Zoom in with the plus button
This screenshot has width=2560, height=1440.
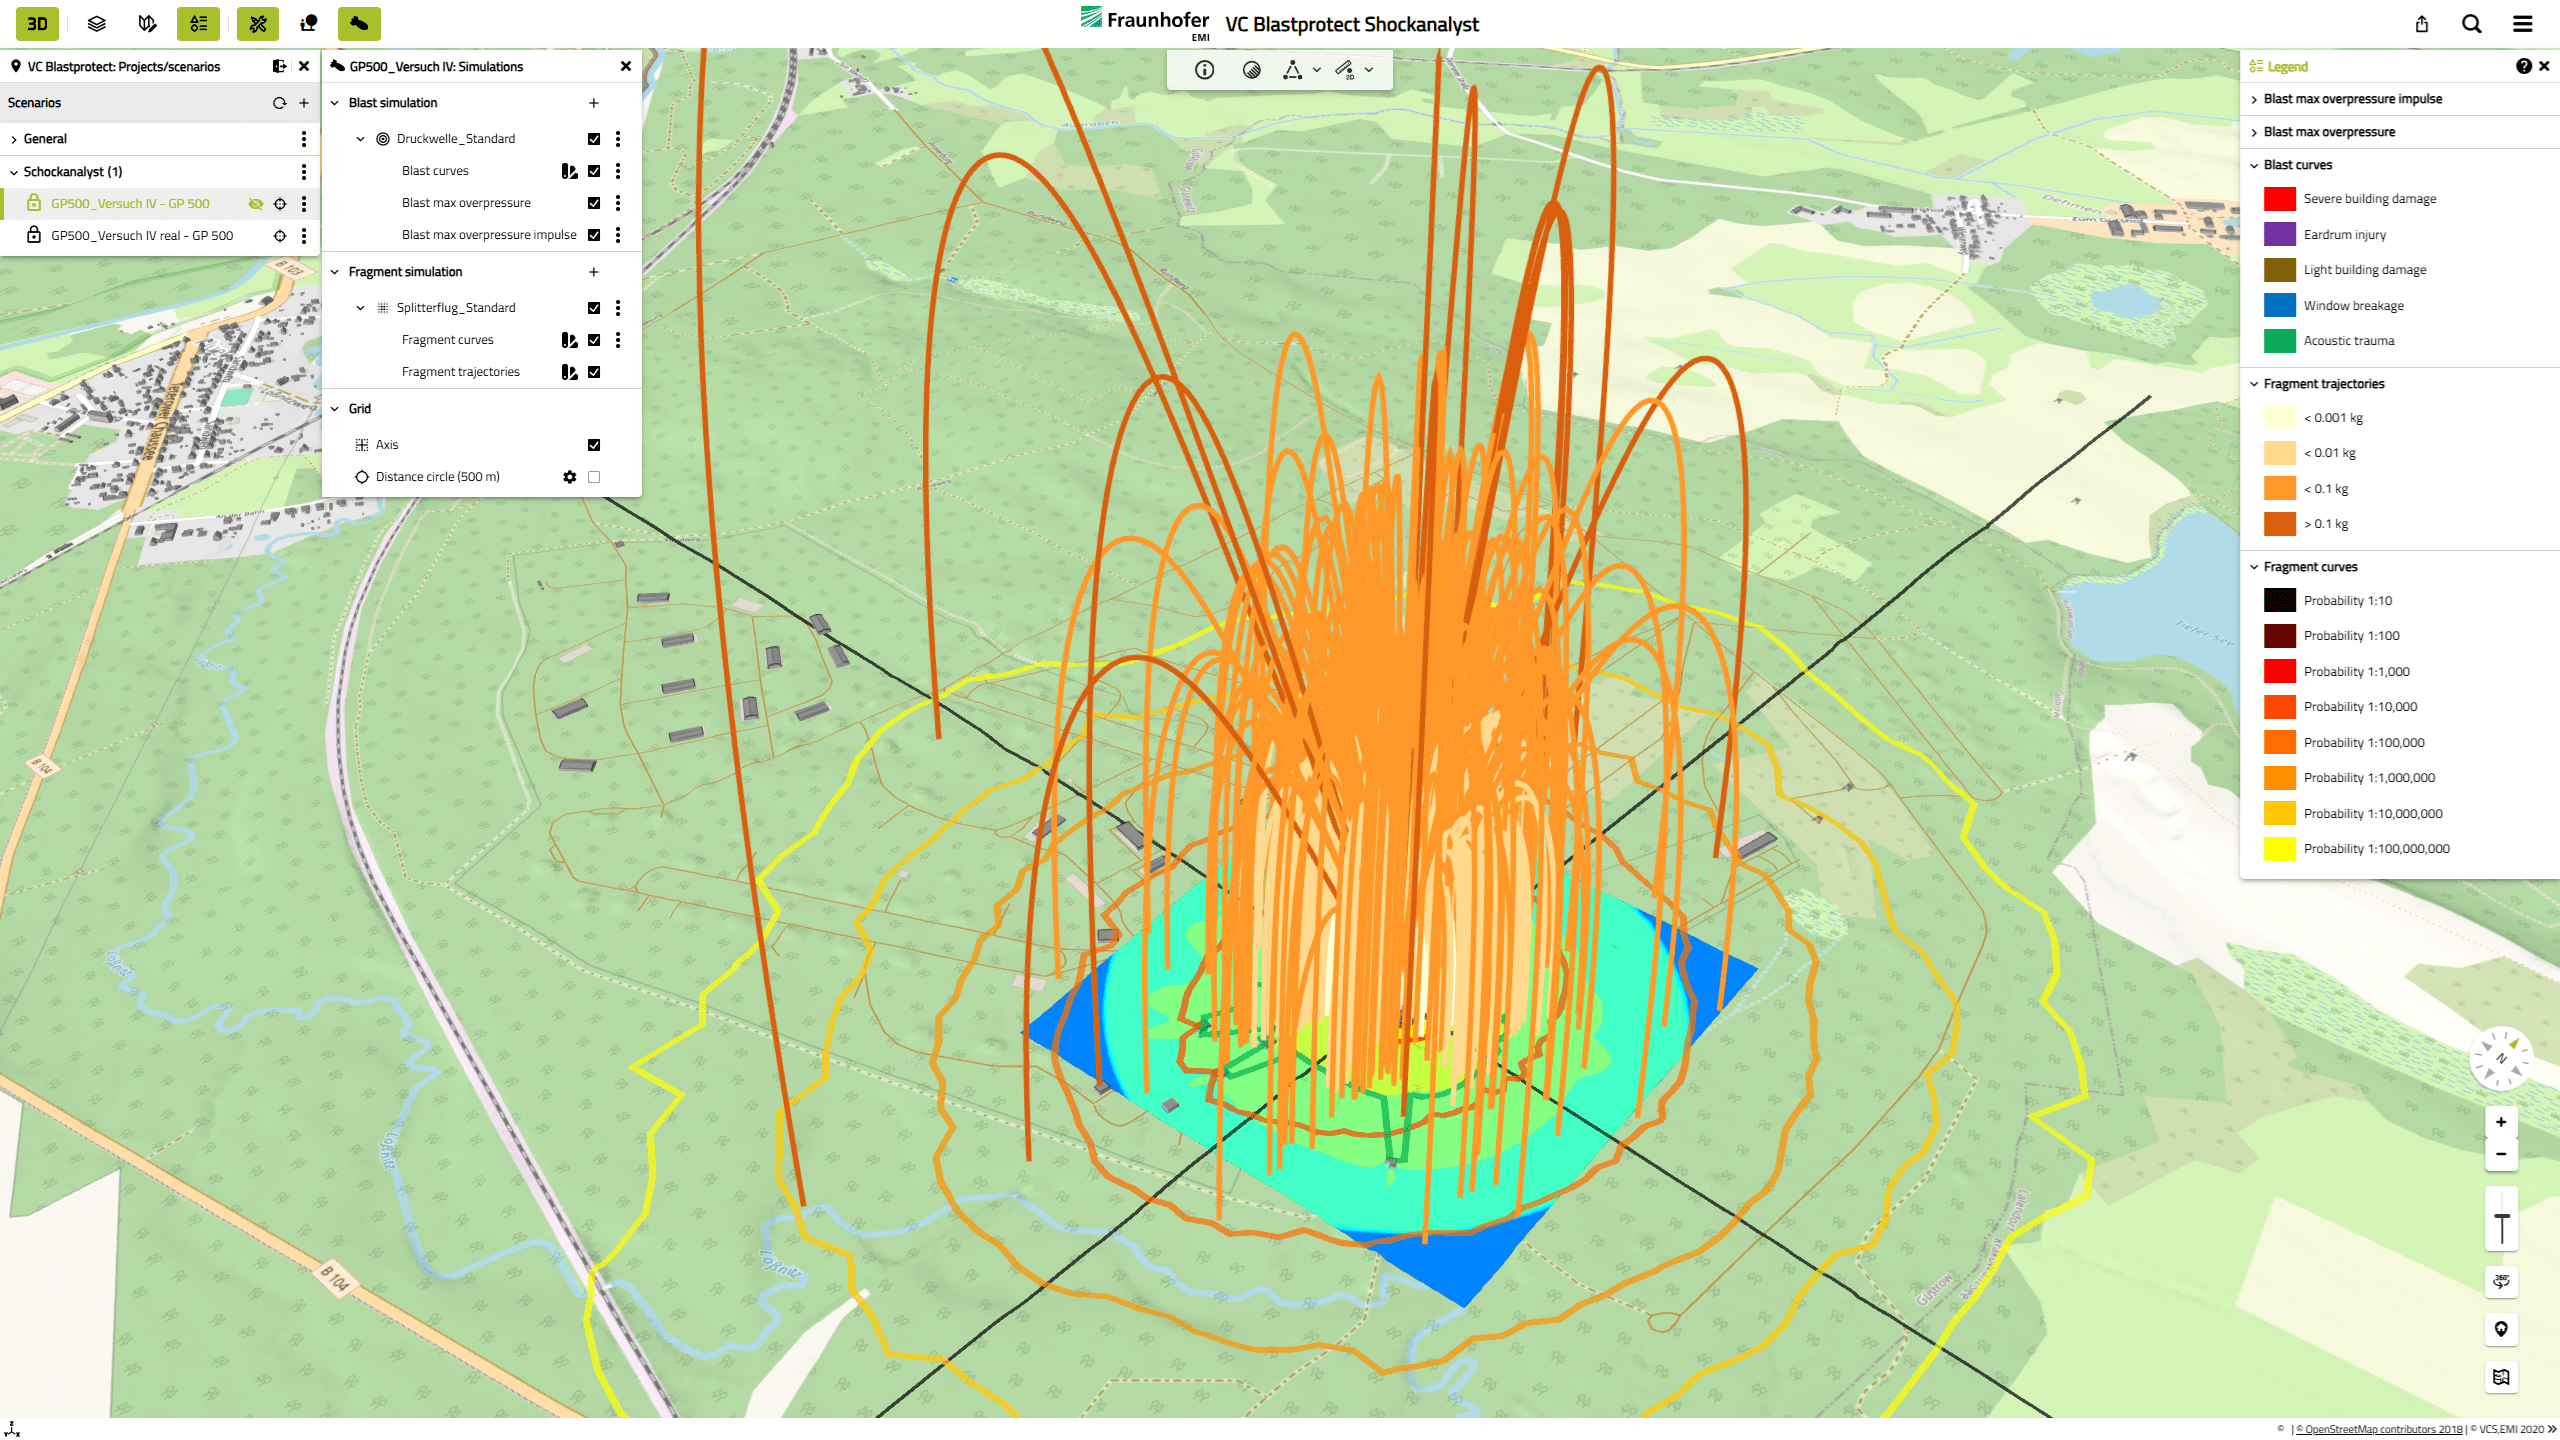pyautogui.click(x=2501, y=1122)
